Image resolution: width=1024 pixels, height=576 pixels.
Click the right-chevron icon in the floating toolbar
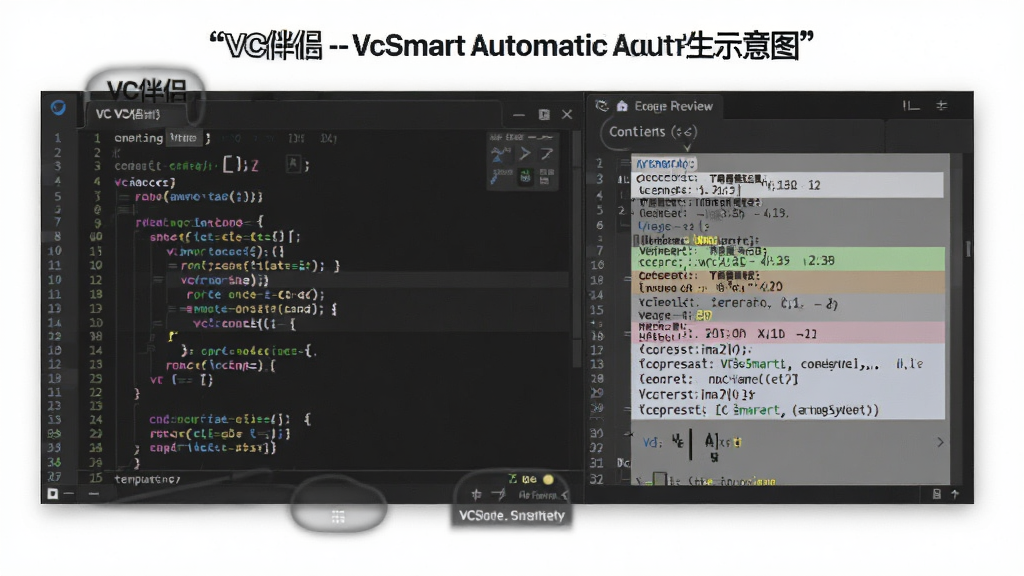tap(524, 153)
